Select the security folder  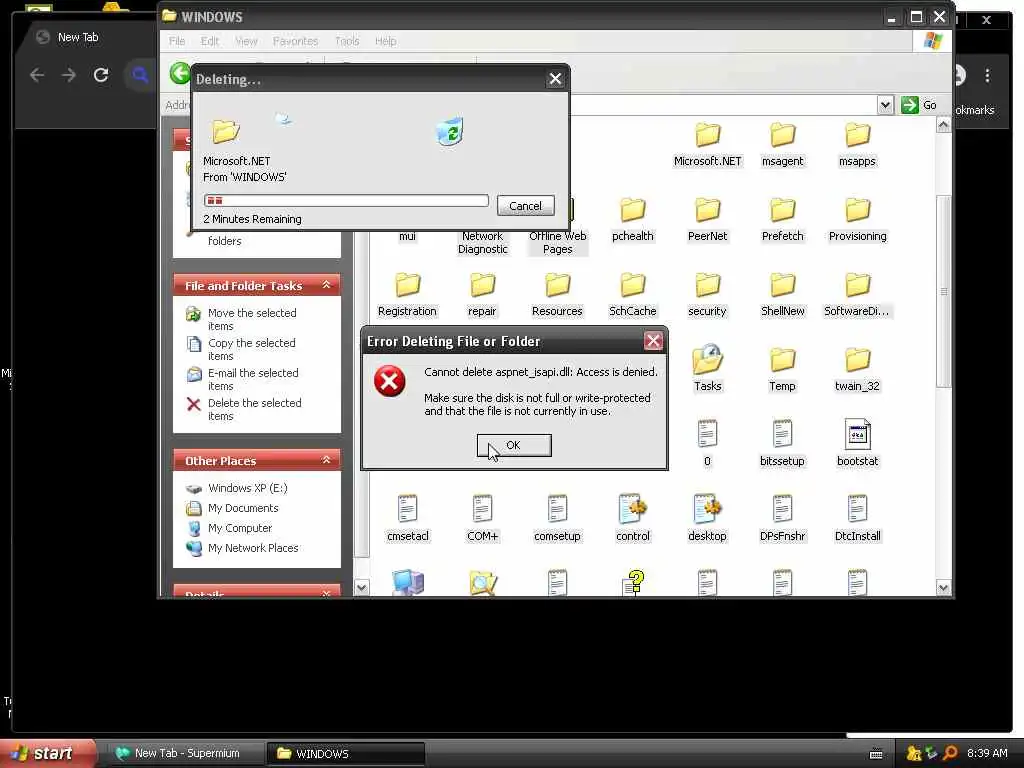(707, 295)
